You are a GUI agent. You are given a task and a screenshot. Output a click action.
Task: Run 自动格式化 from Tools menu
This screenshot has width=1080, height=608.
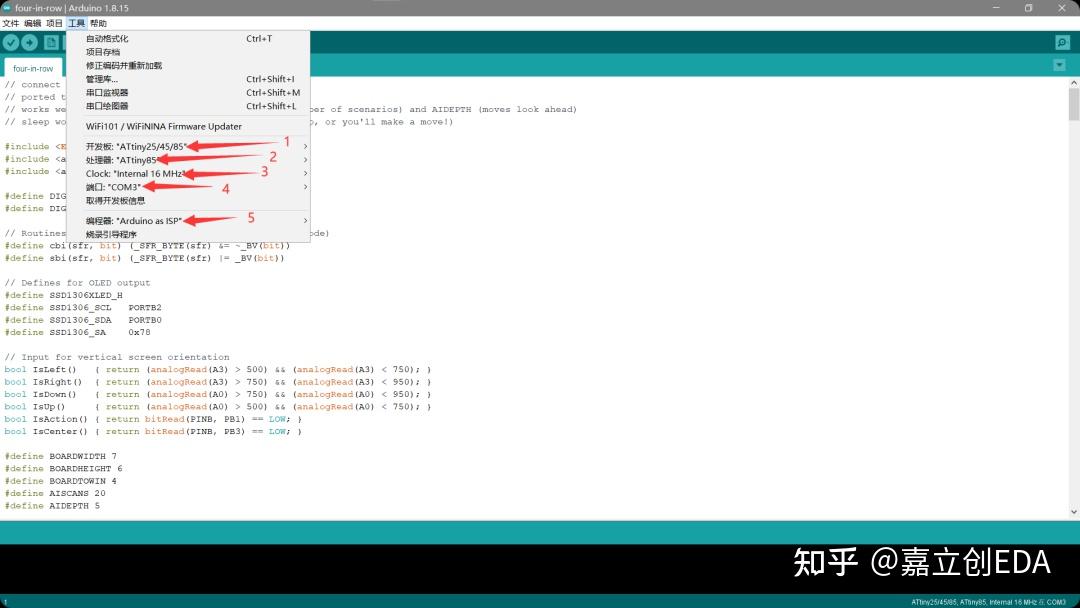coord(105,38)
